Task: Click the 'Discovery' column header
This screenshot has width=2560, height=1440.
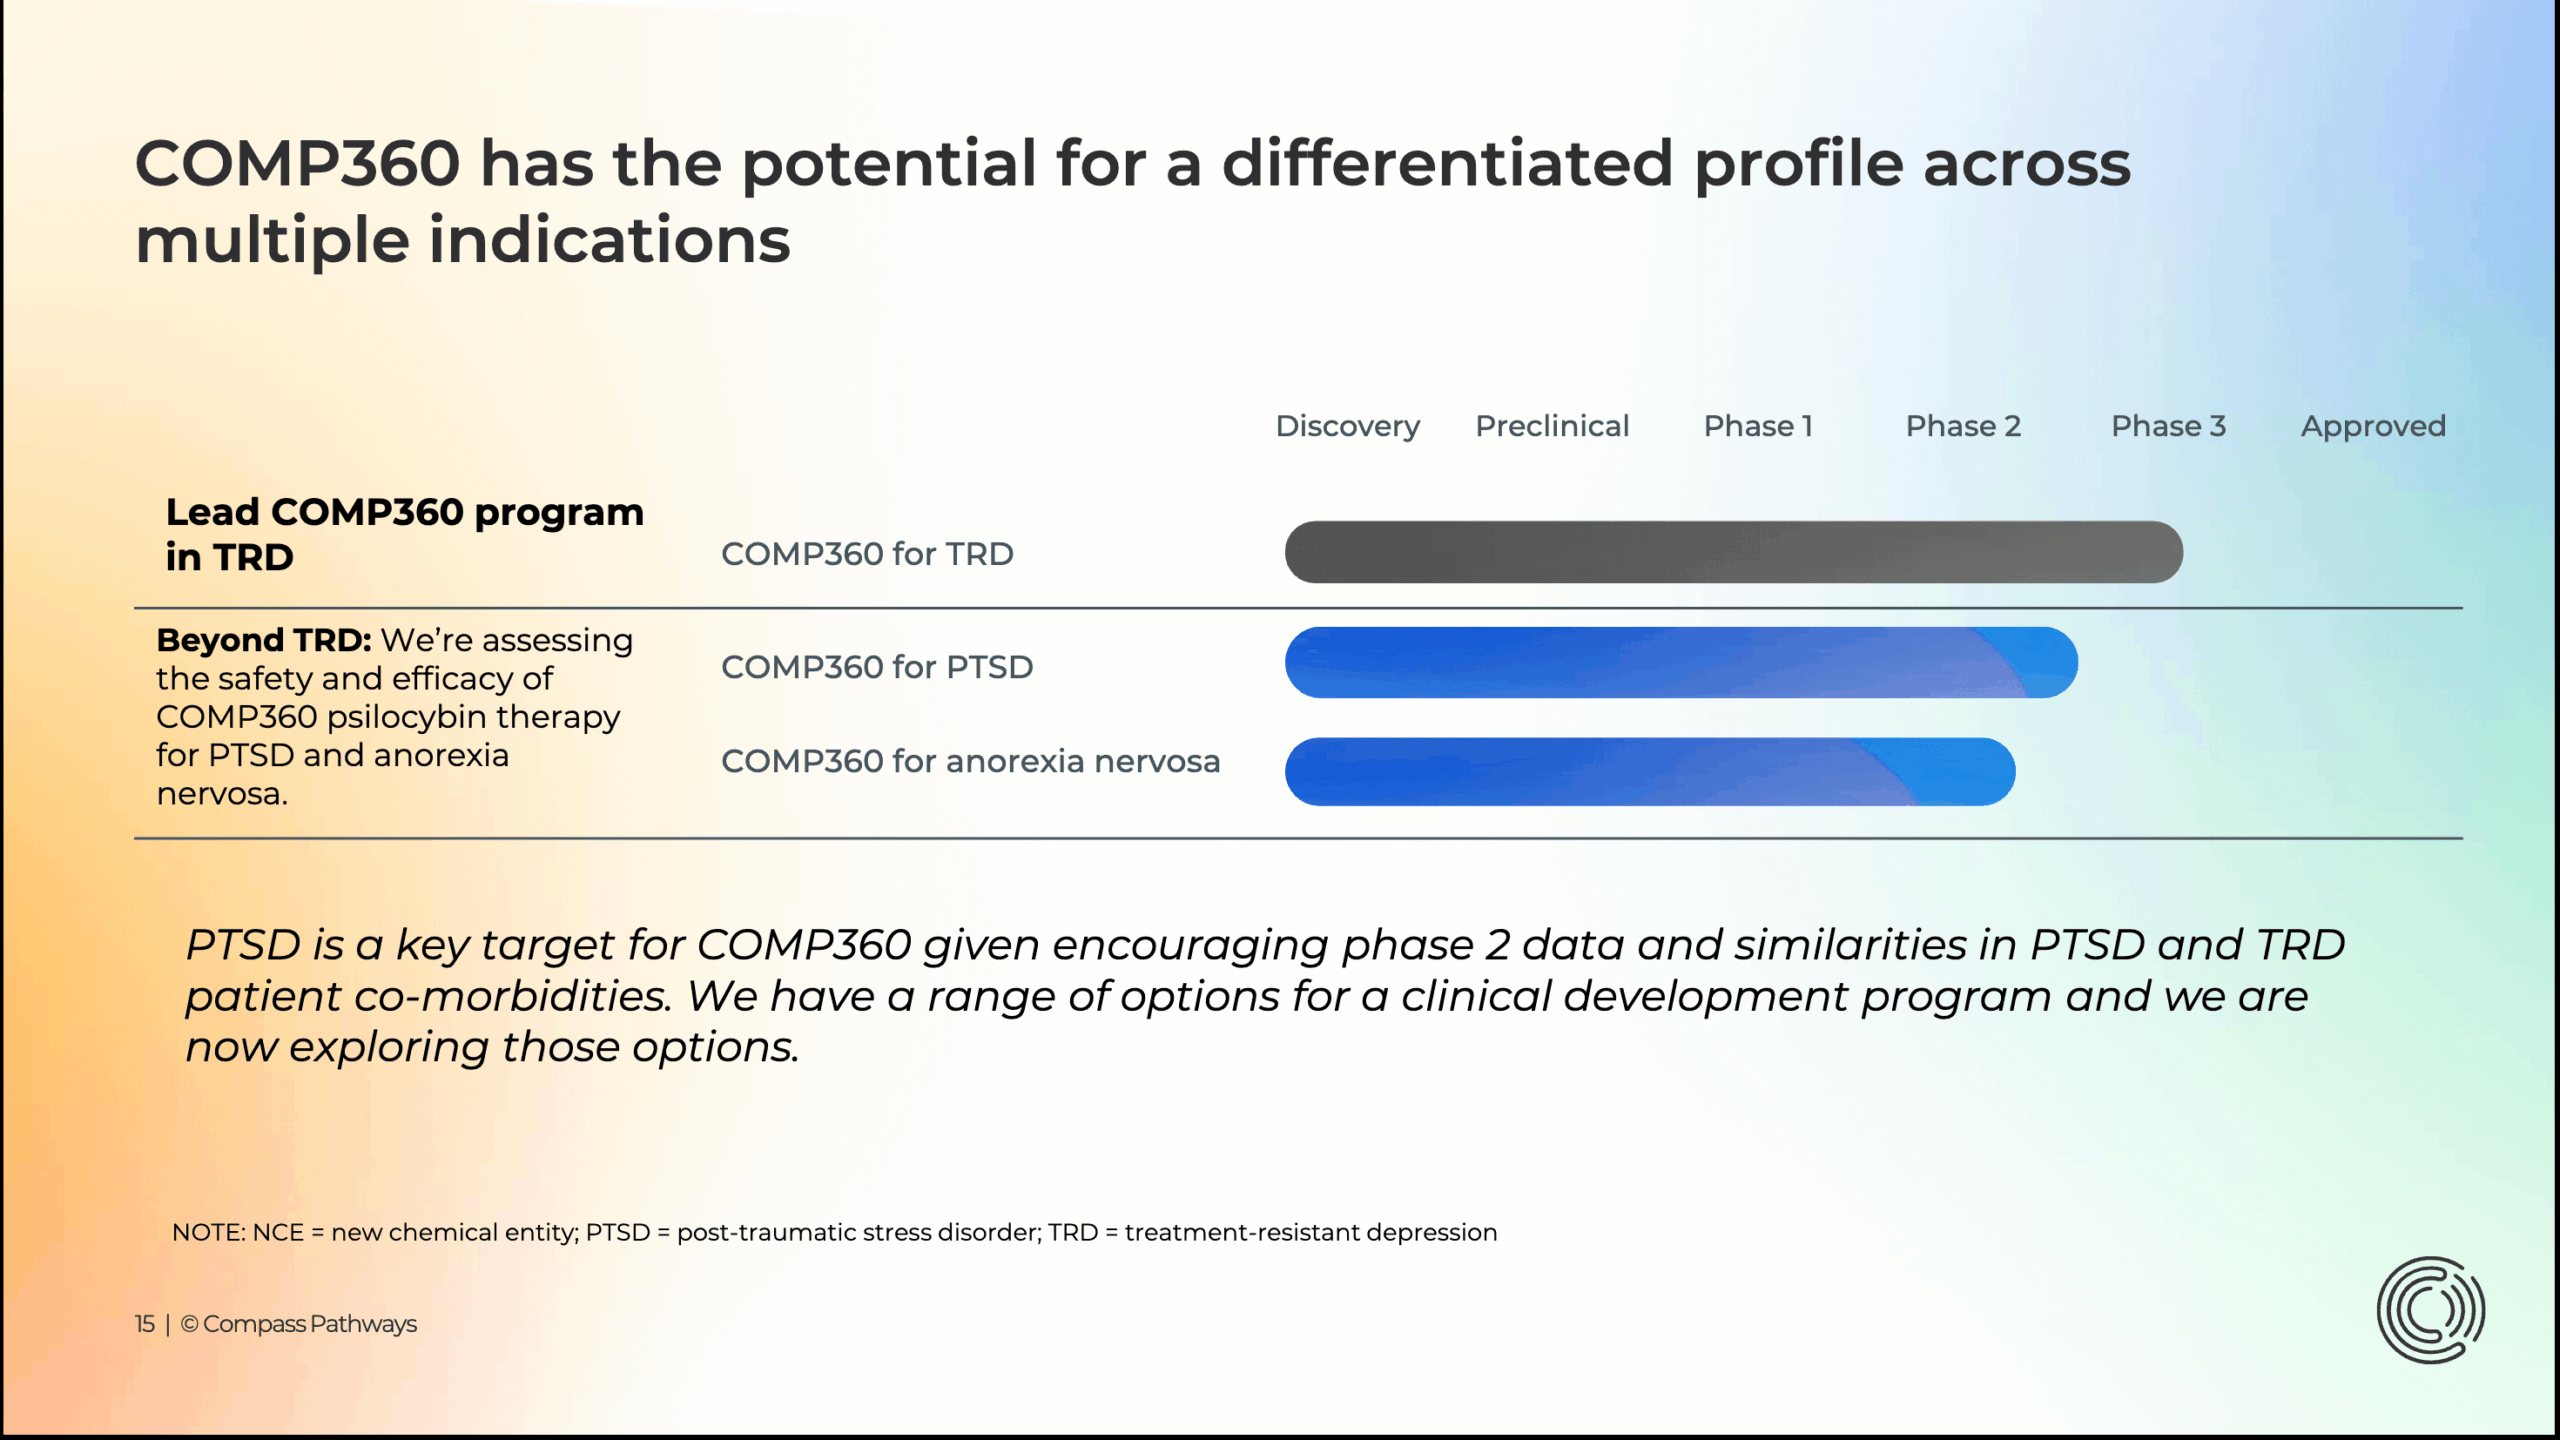Action: (x=1347, y=427)
